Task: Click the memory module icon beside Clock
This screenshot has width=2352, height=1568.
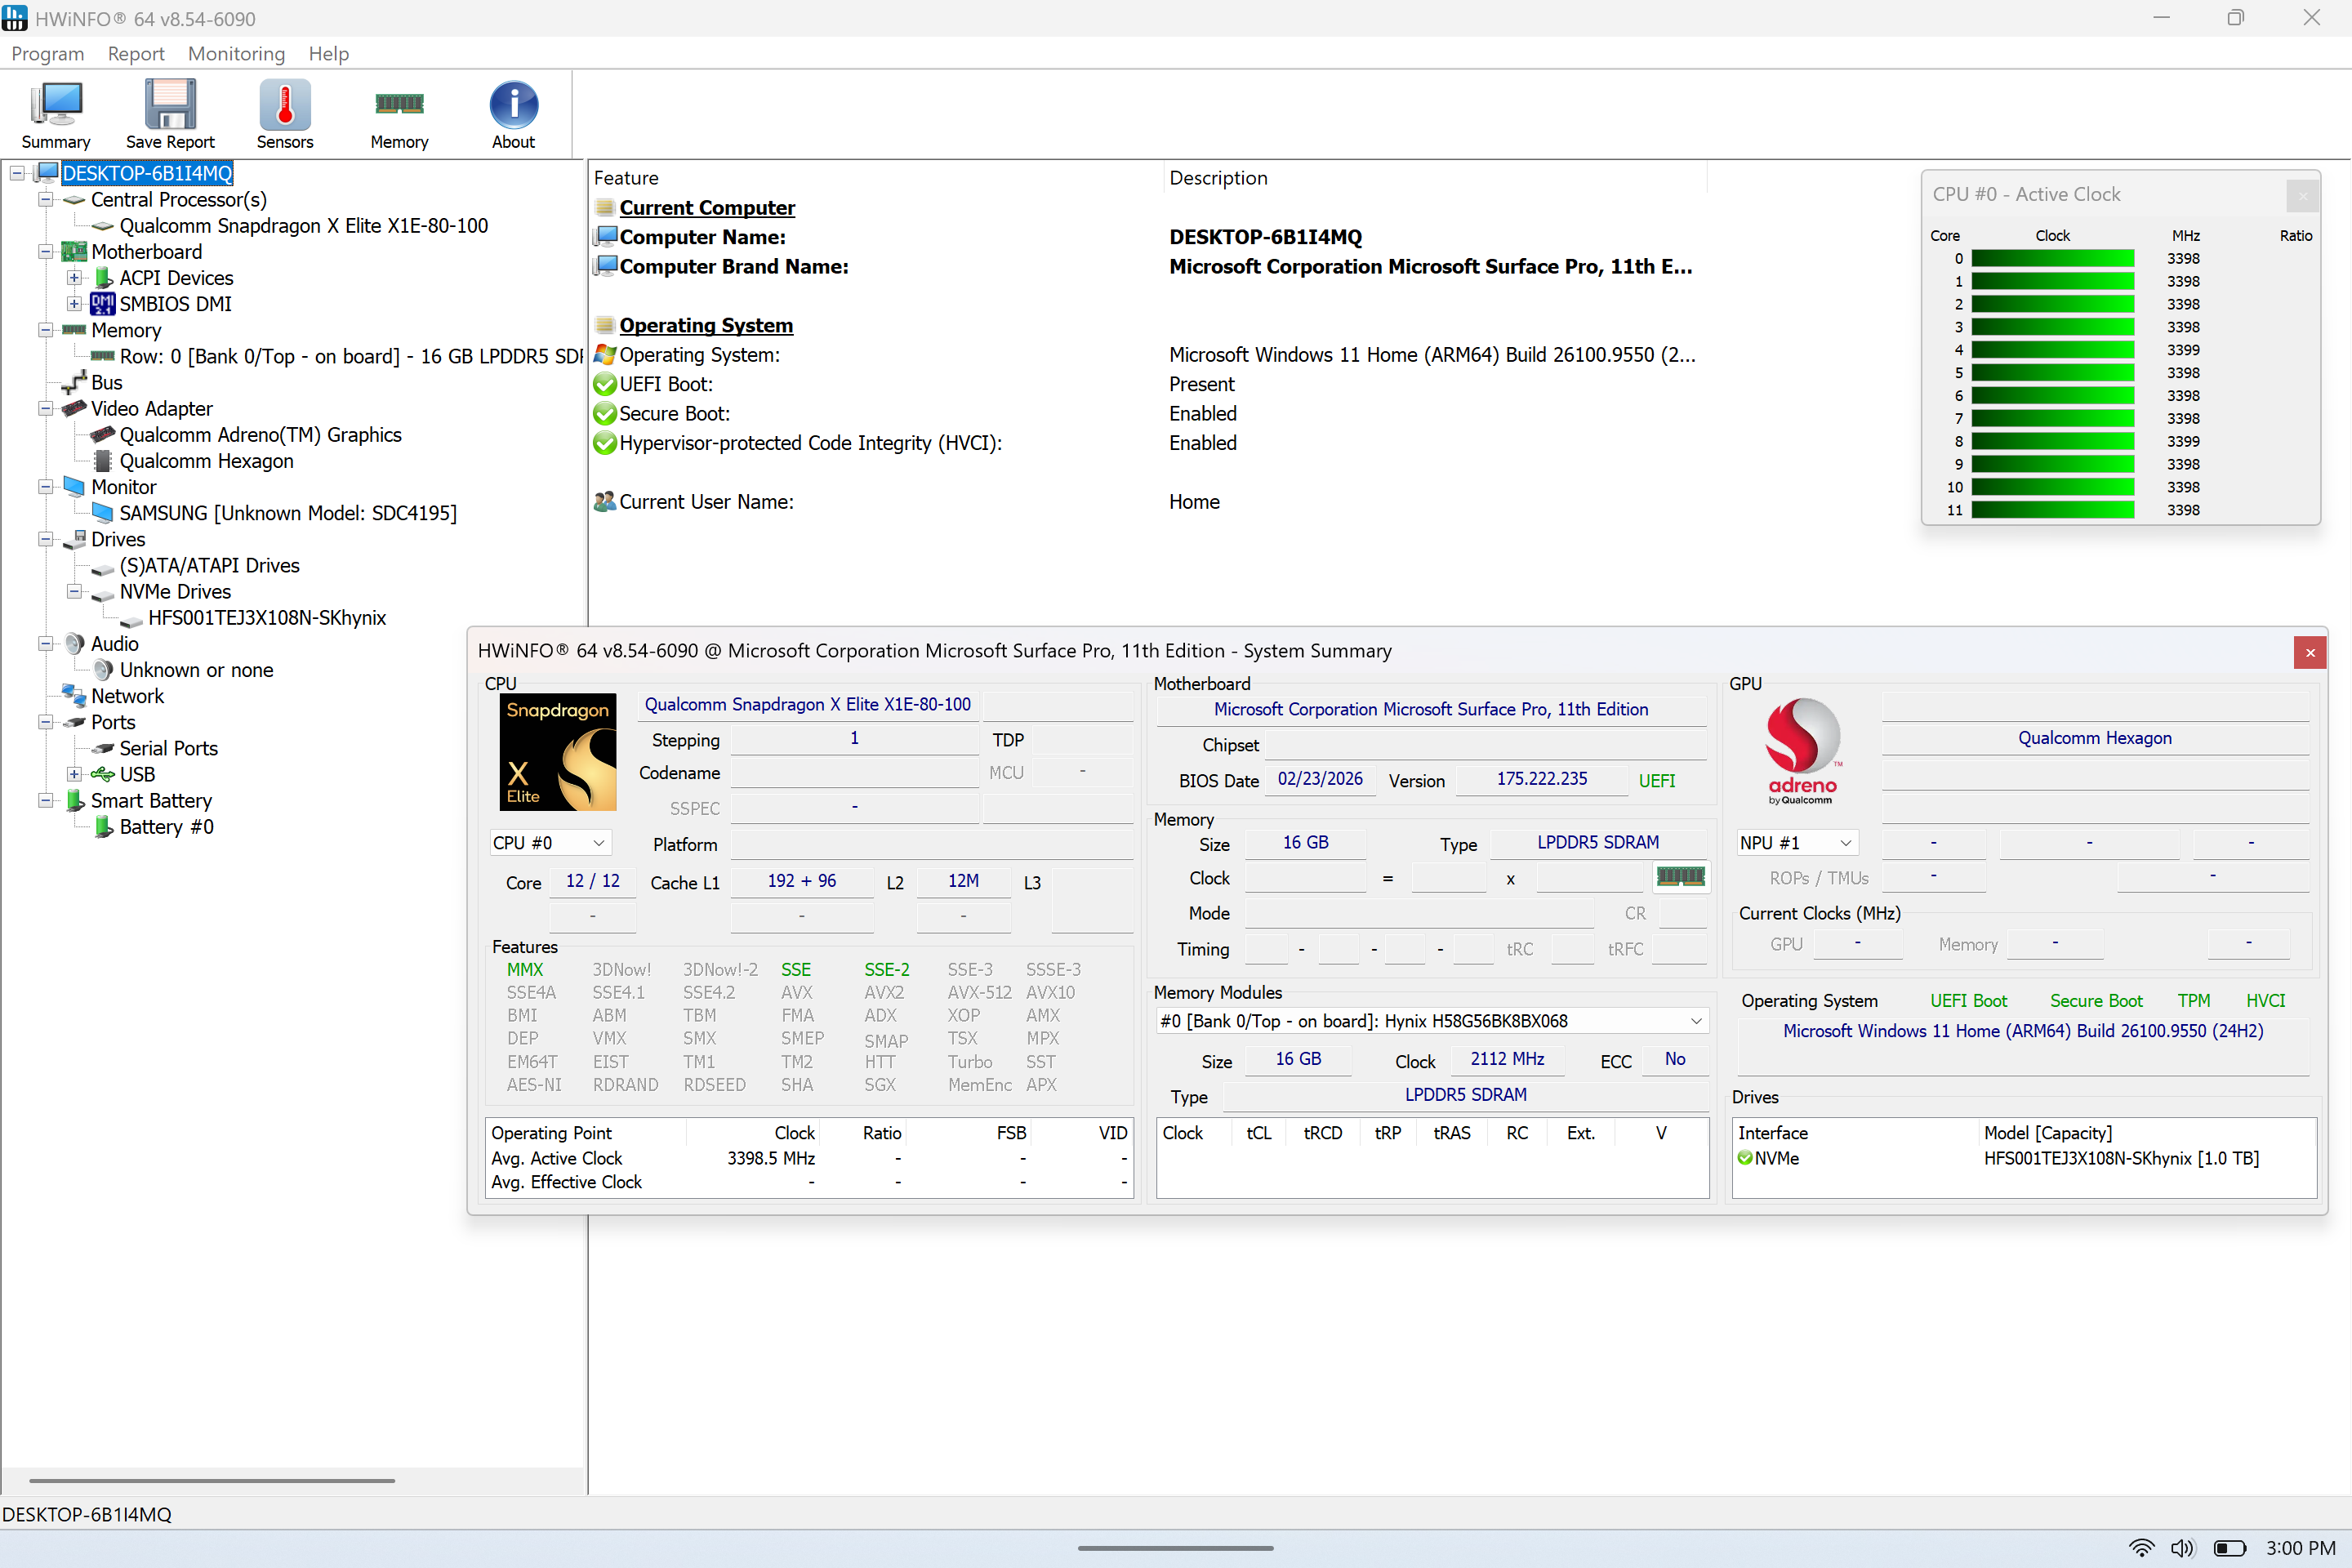Action: pyautogui.click(x=1680, y=877)
